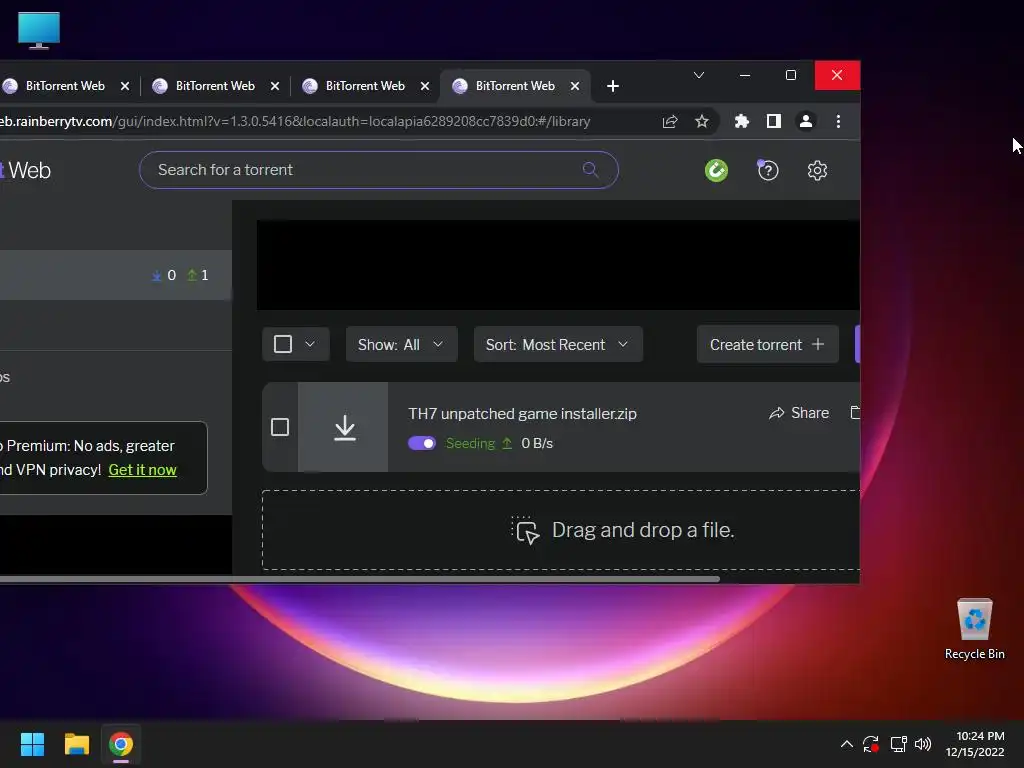Click the green BitTorrent speed upgrade icon
Viewport: 1024px width, 768px height.
[716, 170]
